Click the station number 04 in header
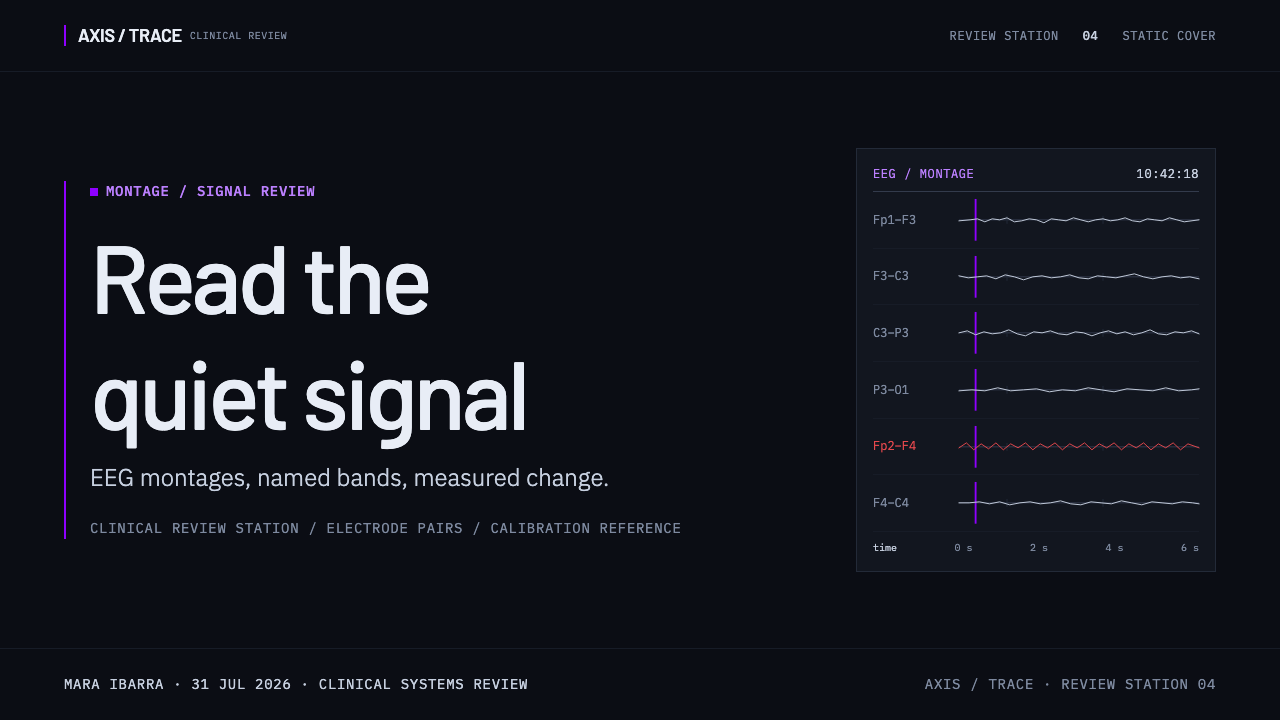 1090,36
